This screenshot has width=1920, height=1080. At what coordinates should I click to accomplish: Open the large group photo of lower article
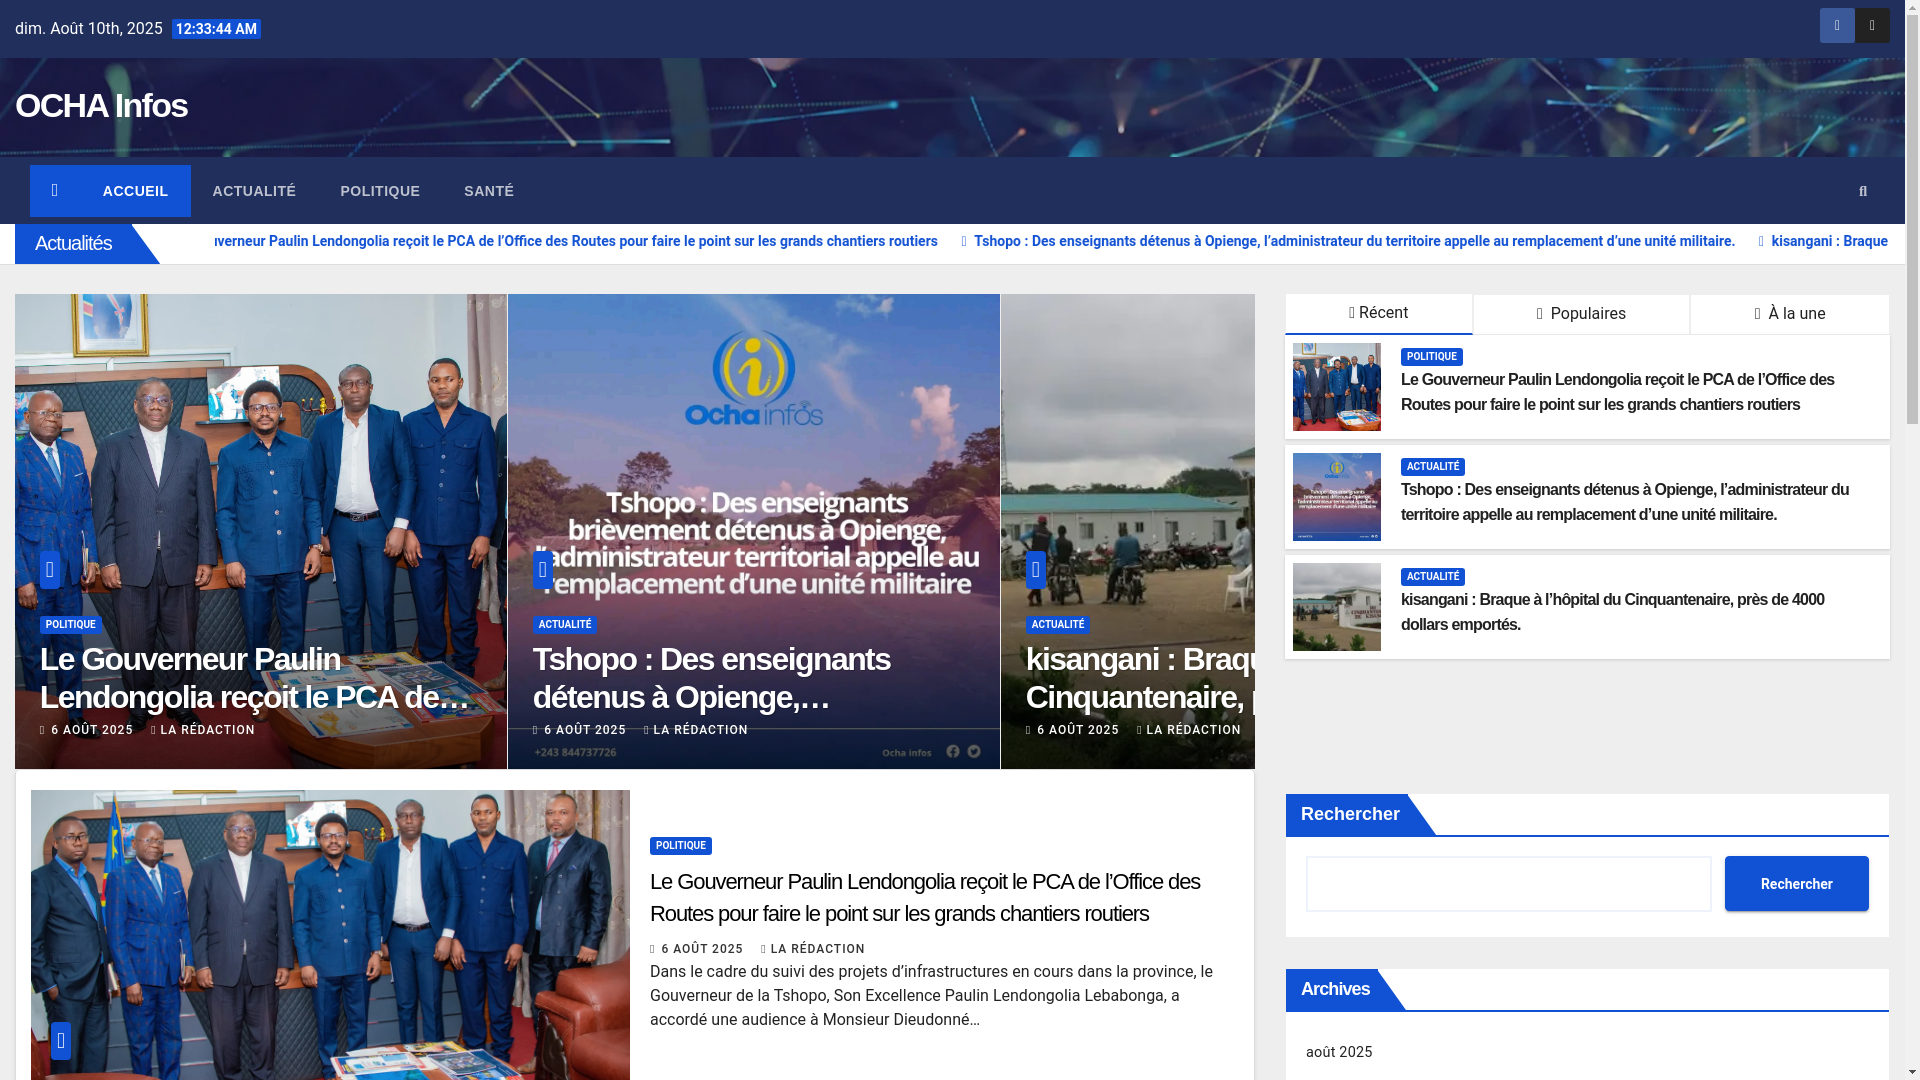coord(330,935)
